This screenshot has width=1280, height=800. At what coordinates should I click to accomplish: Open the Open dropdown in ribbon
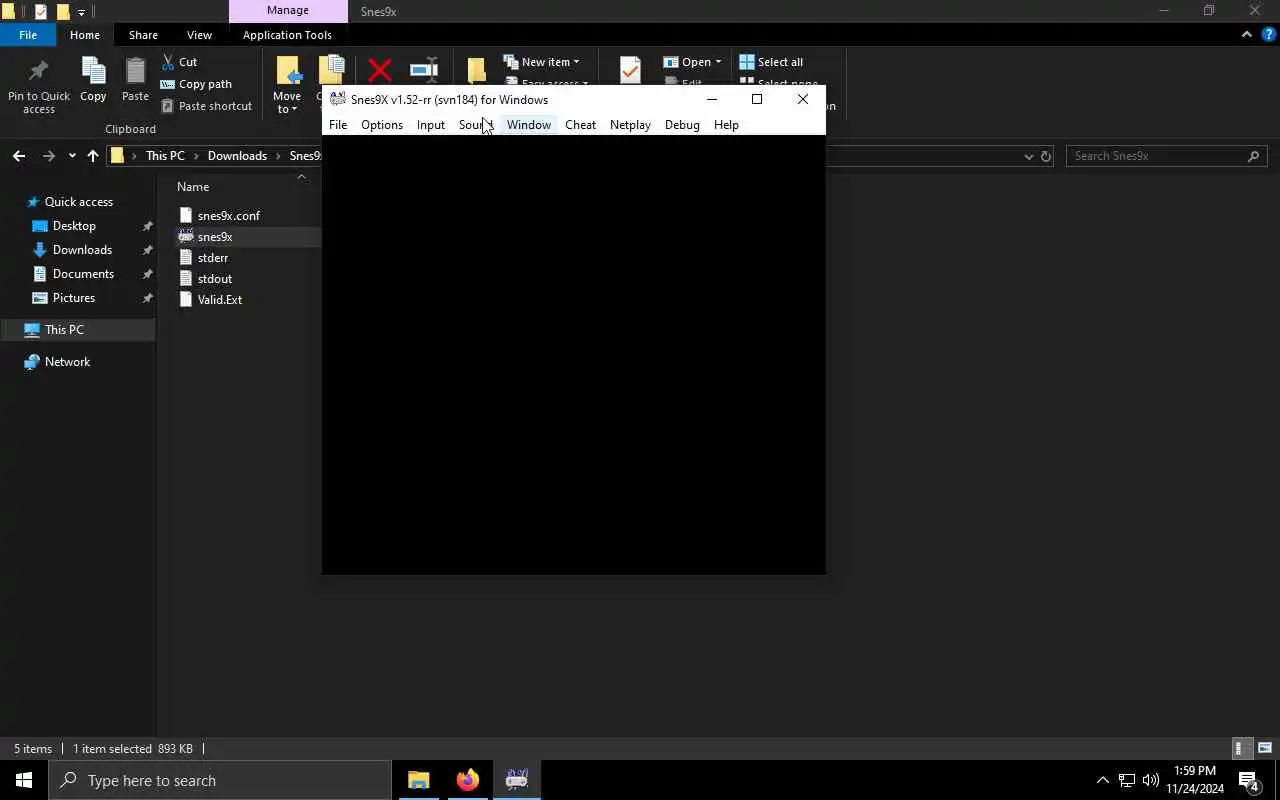(692, 62)
